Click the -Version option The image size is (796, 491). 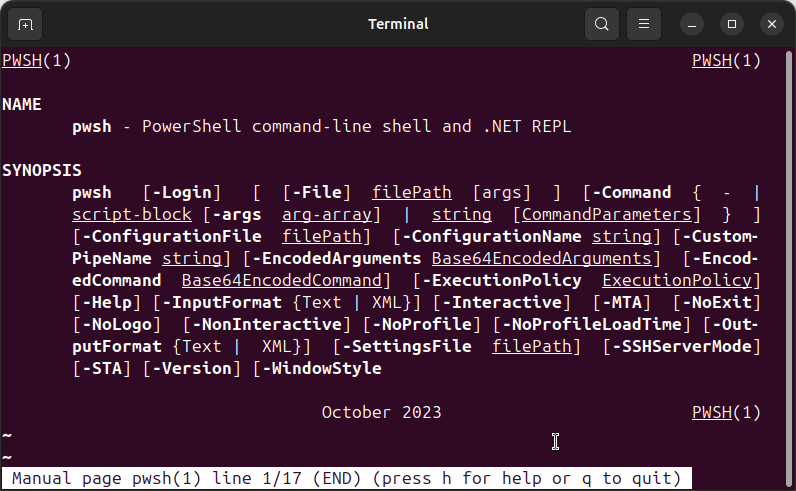(x=191, y=368)
